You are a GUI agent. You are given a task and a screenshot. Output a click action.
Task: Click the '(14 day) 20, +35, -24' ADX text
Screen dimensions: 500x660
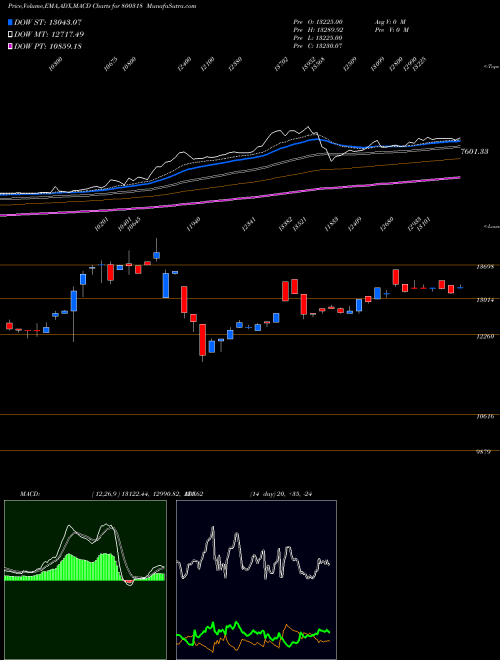280,494
